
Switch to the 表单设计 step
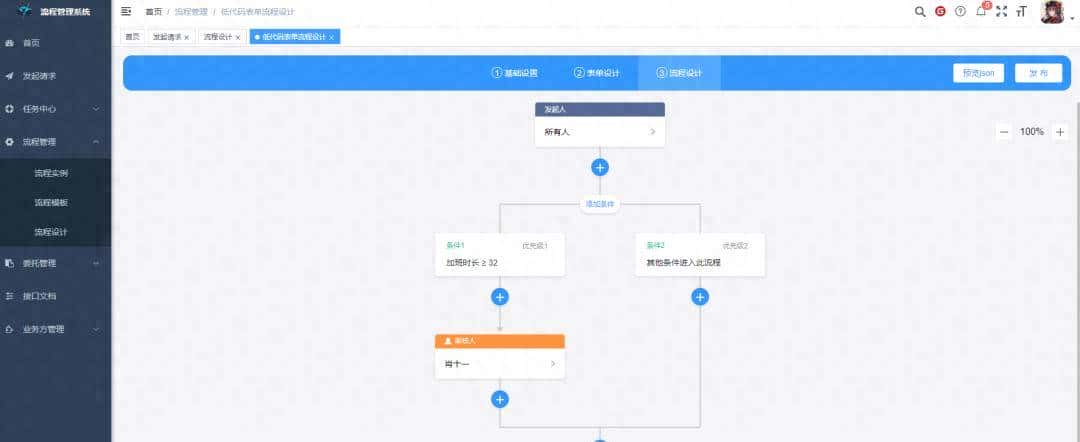(x=597, y=73)
